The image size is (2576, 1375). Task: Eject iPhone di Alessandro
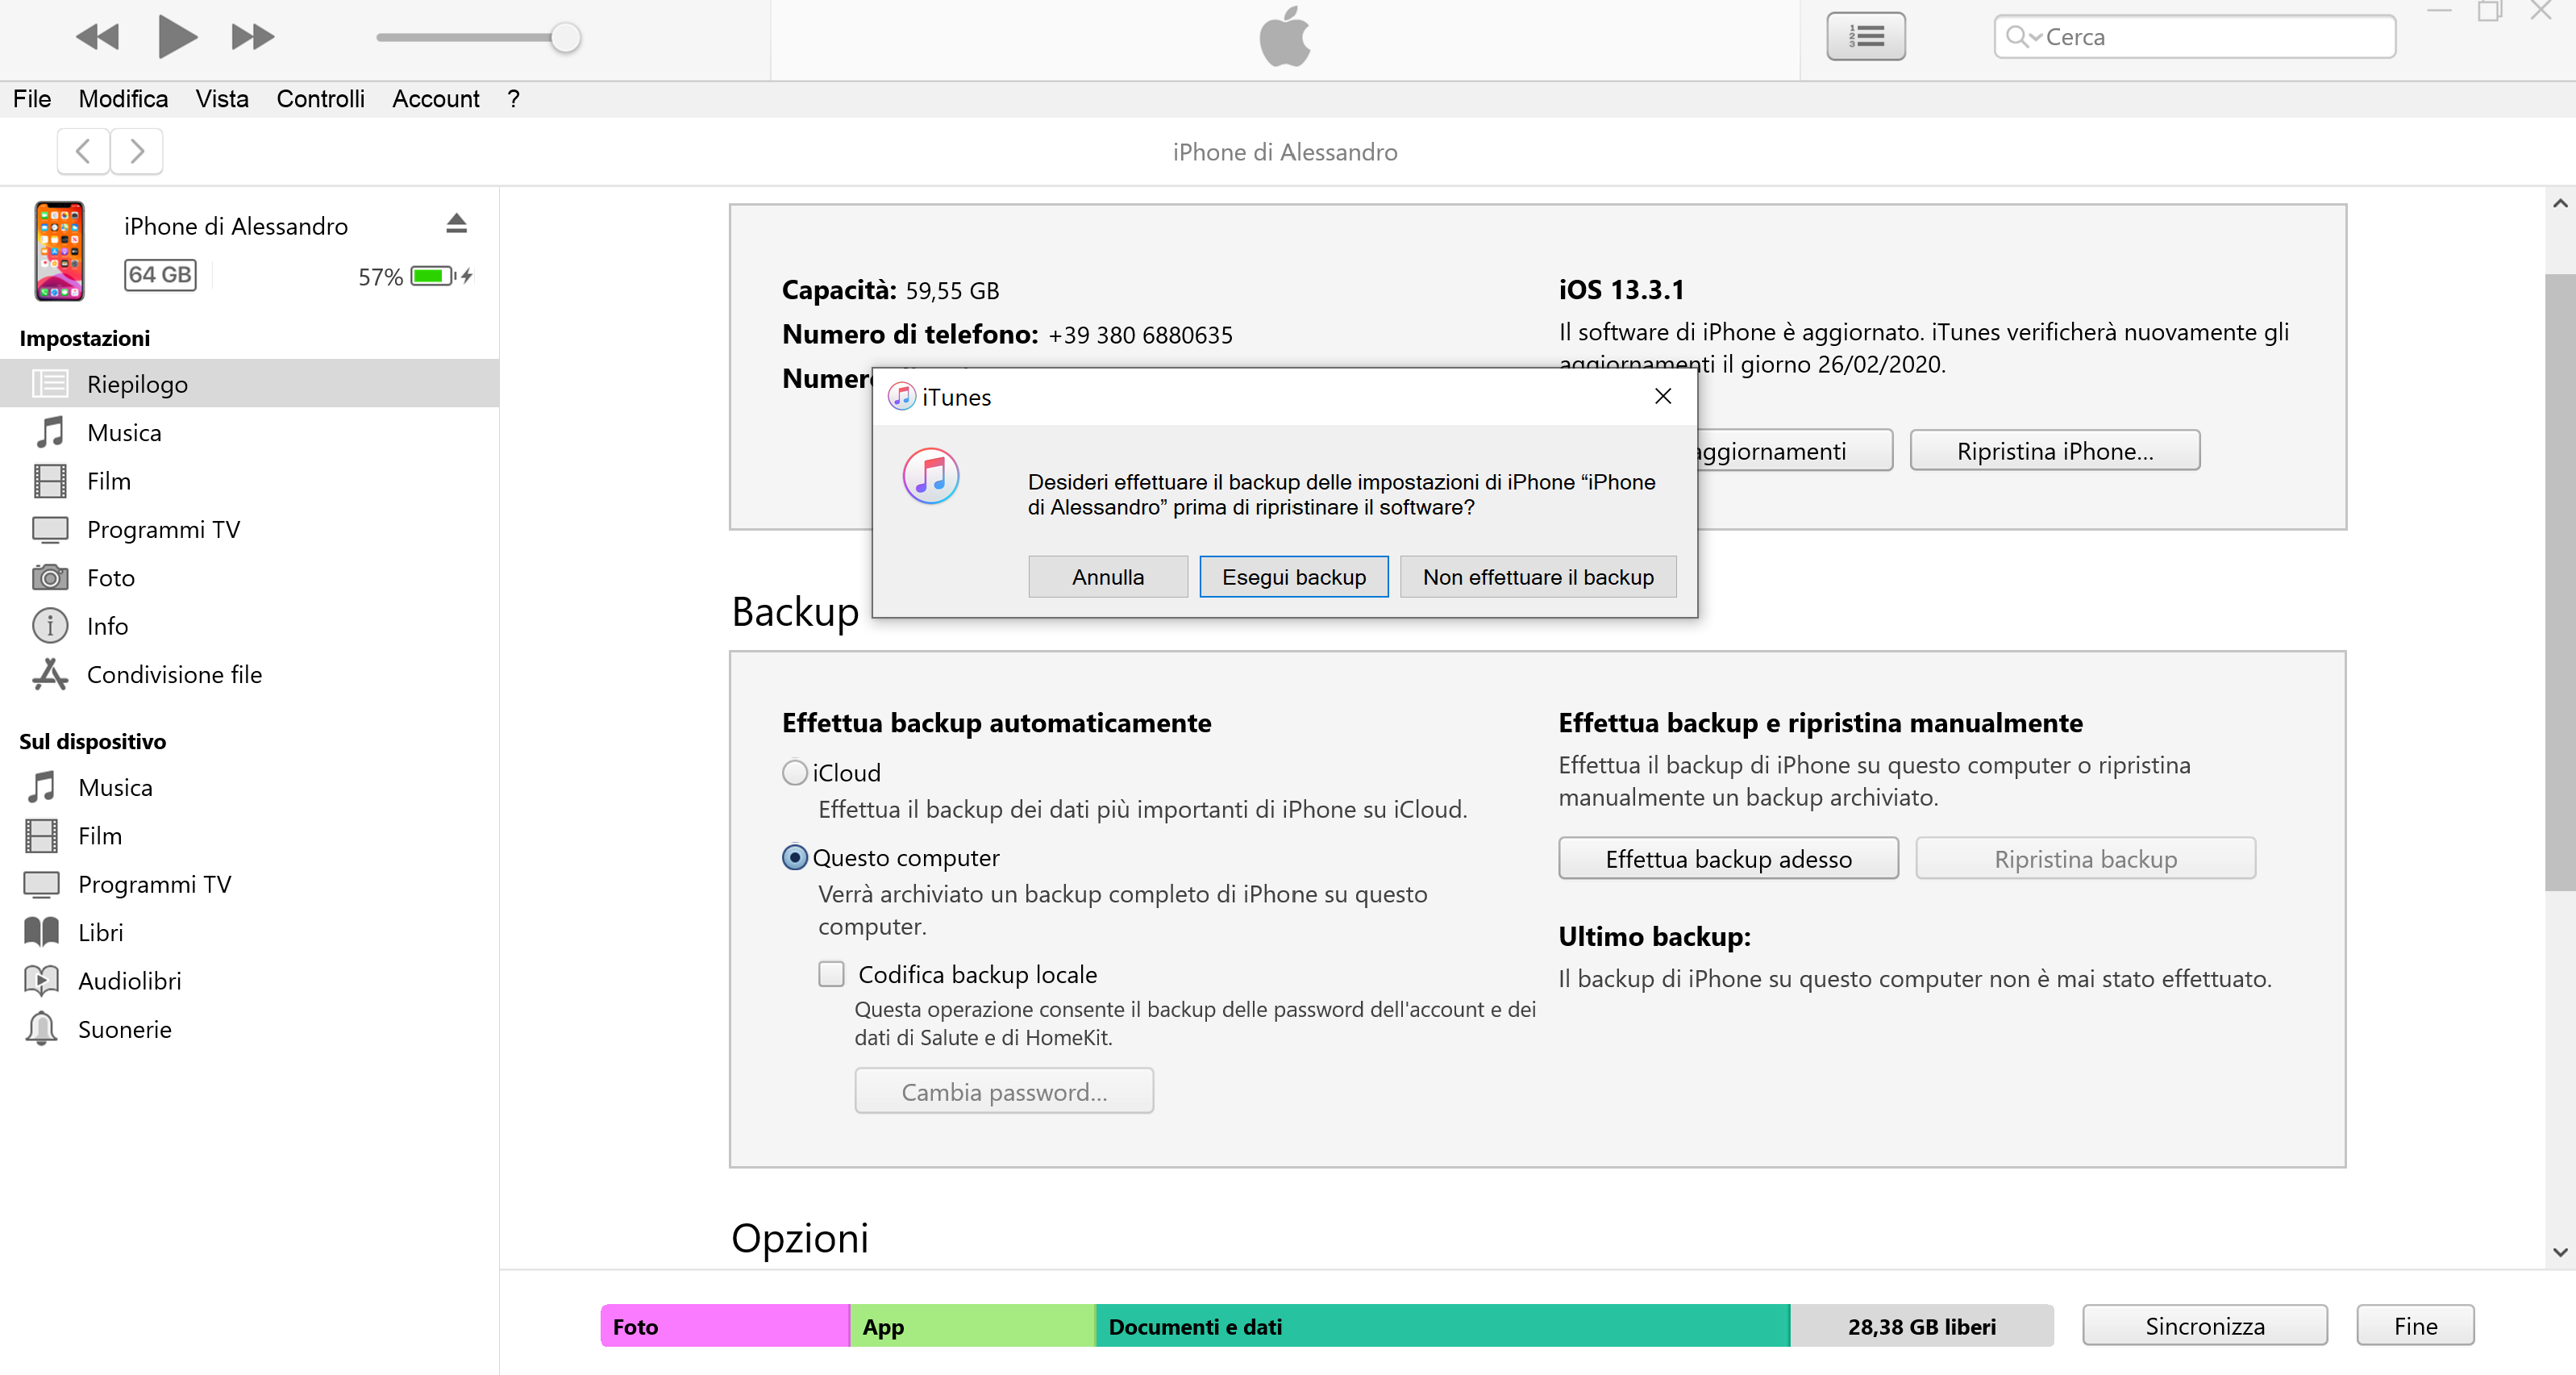click(x=456, y=223)
